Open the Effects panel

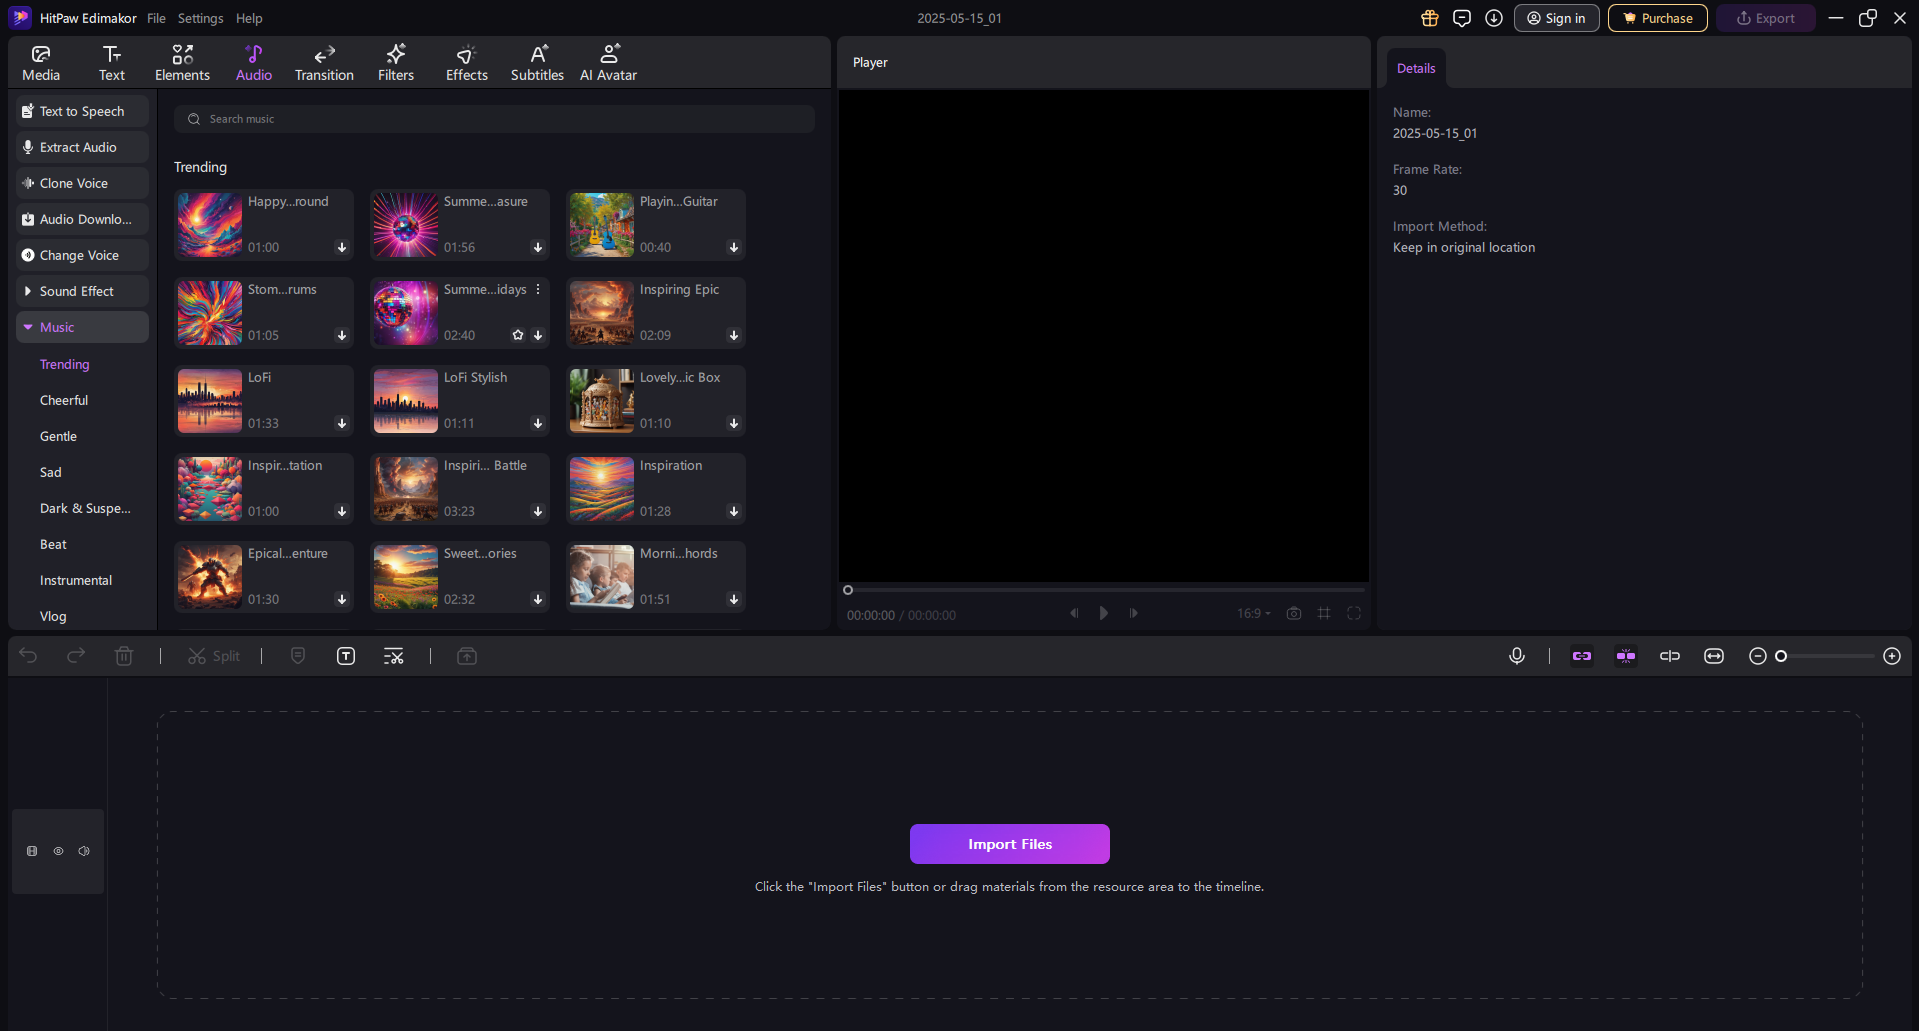pyautogui.click(x=467, y=62)
